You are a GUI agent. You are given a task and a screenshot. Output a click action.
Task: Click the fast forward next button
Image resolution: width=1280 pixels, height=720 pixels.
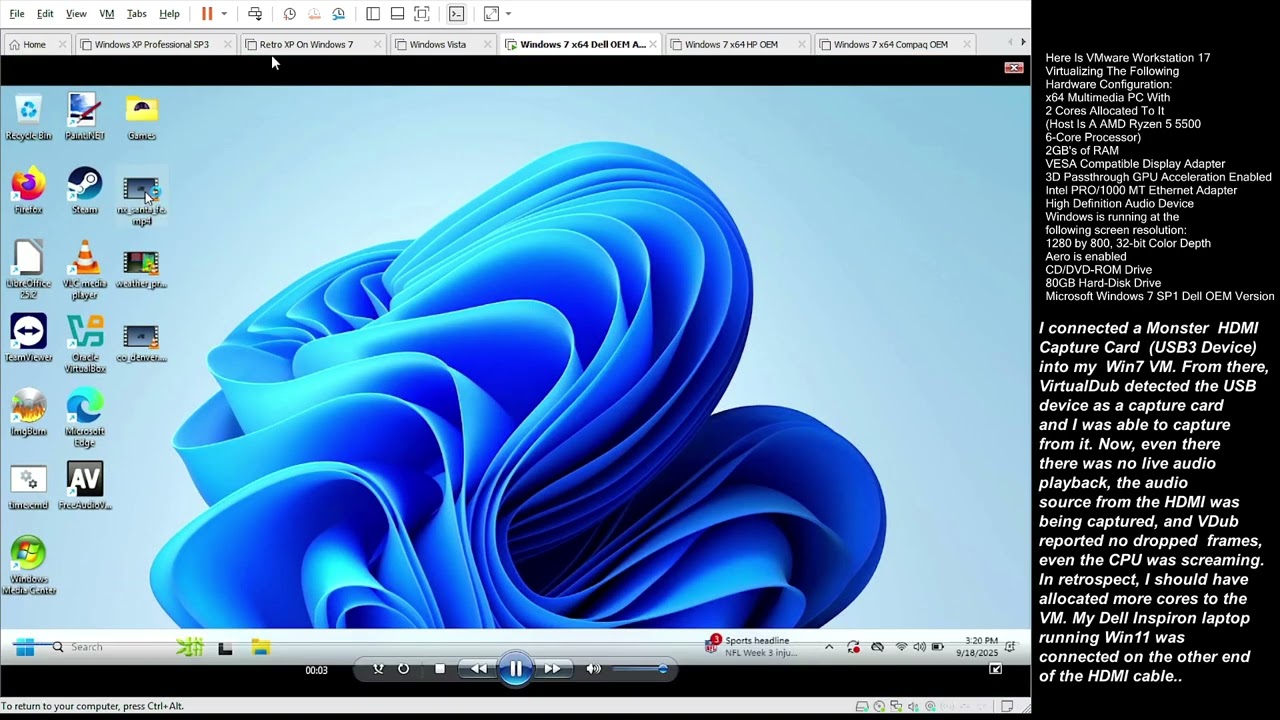[x=551, y=669]
